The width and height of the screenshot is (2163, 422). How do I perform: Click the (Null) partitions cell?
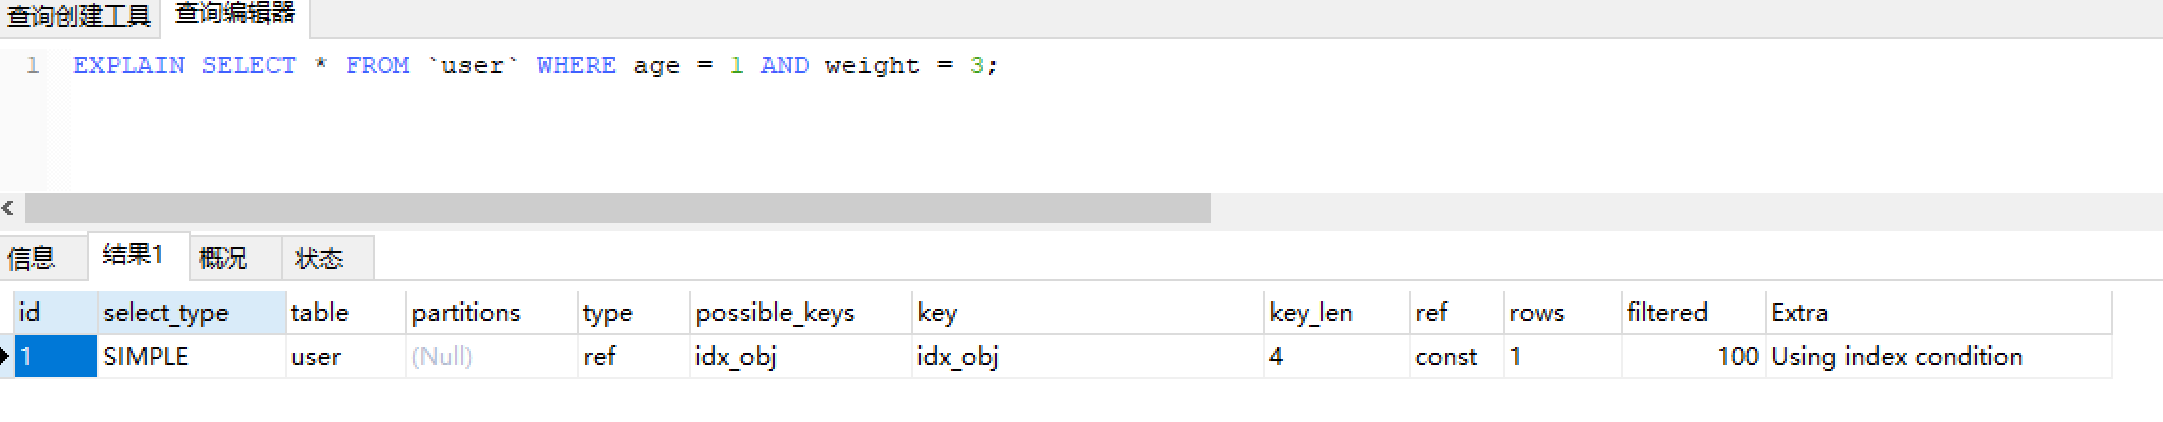(442, 357)
